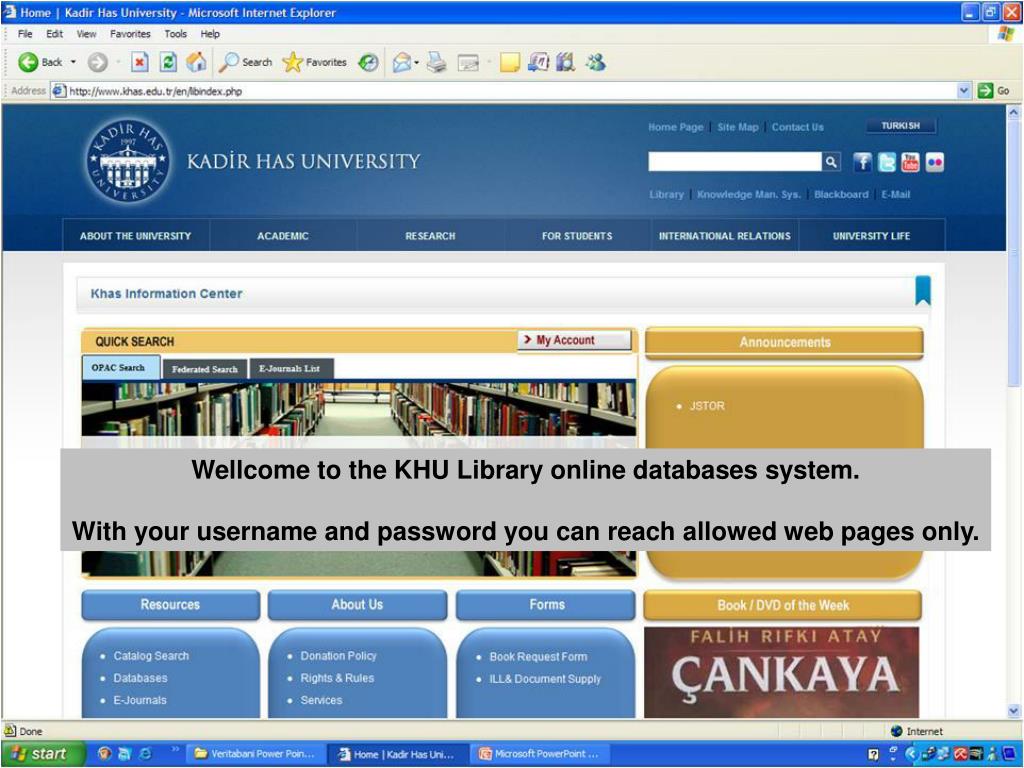Open the university Flickr icon
1024x768 pixels.
click(935, 162)
